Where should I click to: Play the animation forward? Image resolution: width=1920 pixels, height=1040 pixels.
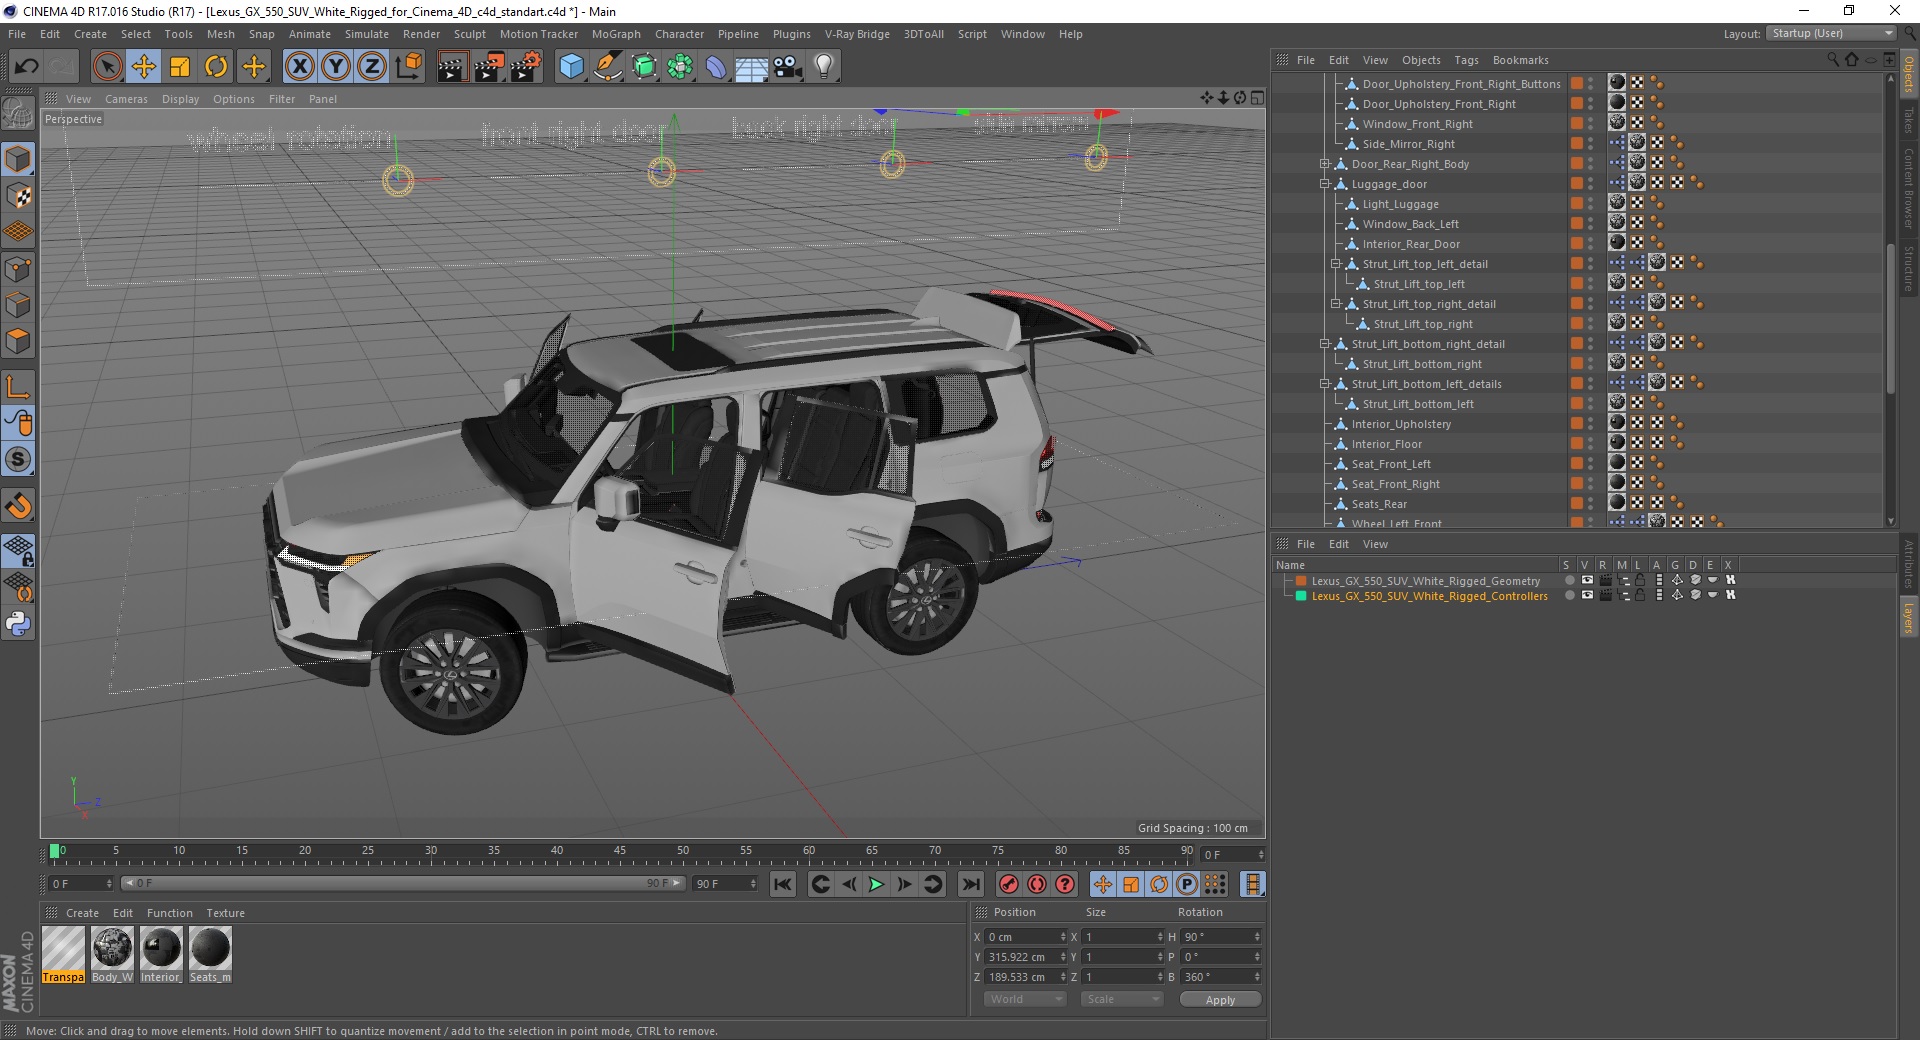pyautogui.click(x=876, y=884)
